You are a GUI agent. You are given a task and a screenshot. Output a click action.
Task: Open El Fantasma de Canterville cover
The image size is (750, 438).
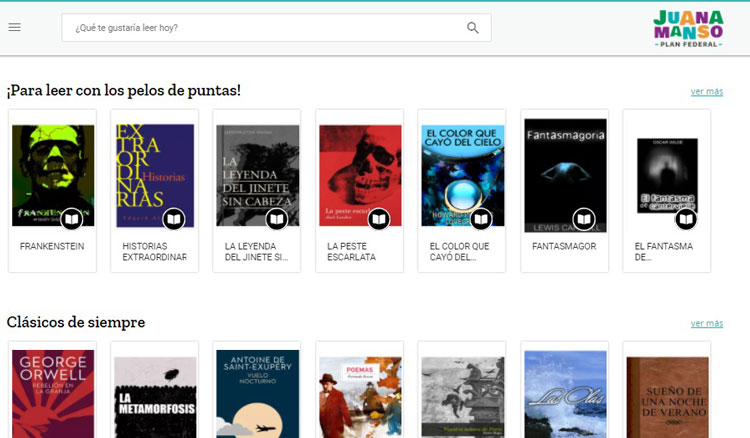667,175
